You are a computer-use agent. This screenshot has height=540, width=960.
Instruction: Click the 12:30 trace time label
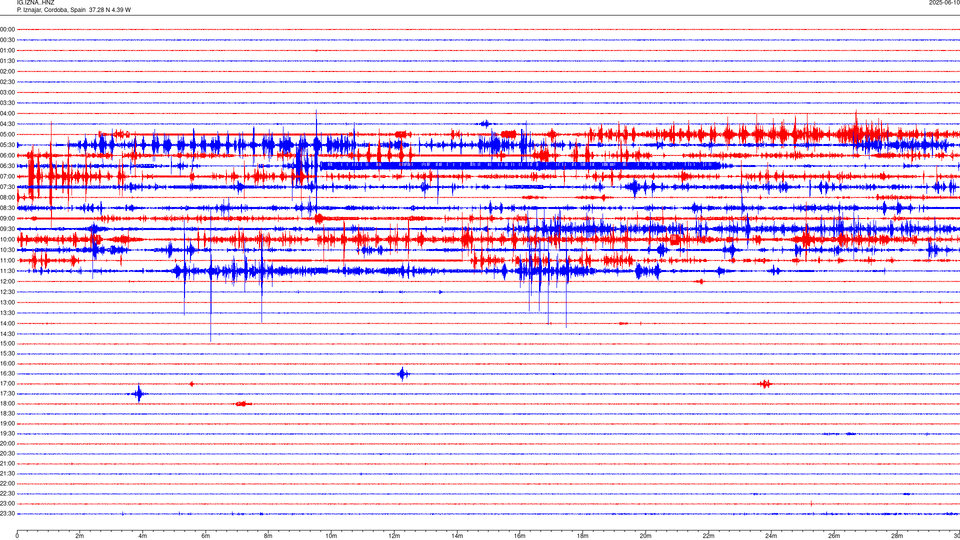pos(7,291)
